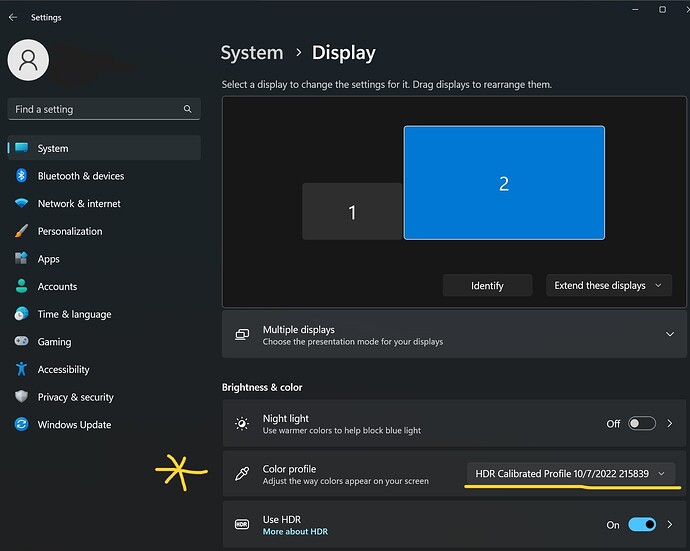This screenshot has width=690, height=551.
Task: Open Network & internet settings
Action: click(x=104, y=203)
